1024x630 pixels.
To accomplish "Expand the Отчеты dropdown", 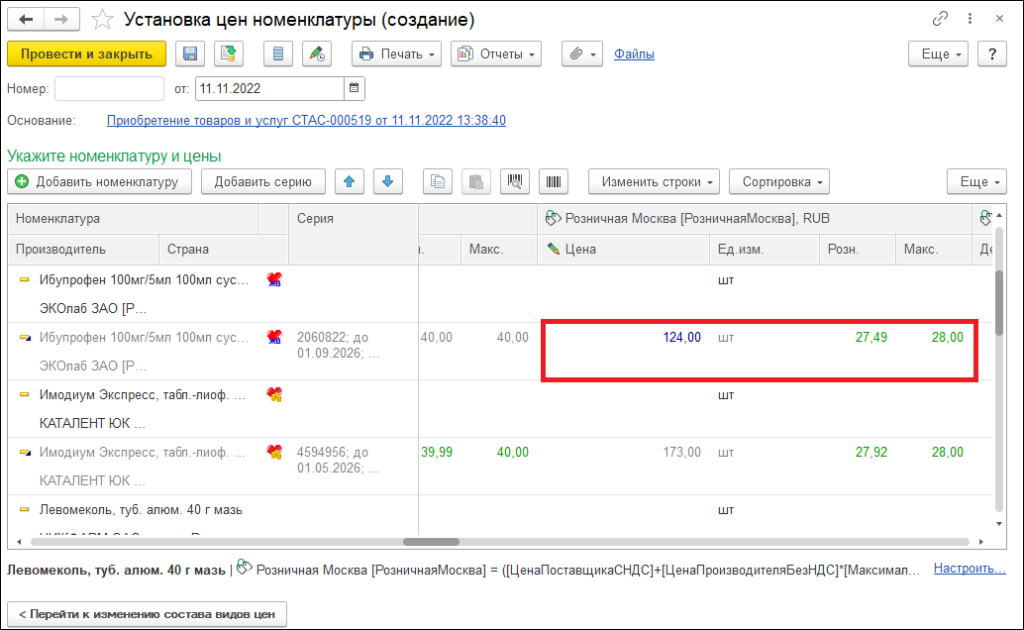I will click(x=496, y=54).
